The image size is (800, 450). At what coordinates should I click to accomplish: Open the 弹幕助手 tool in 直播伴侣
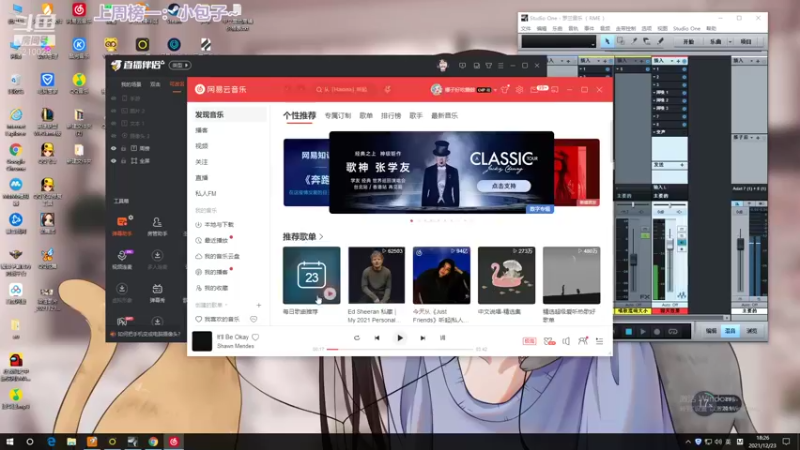[122, 226]
